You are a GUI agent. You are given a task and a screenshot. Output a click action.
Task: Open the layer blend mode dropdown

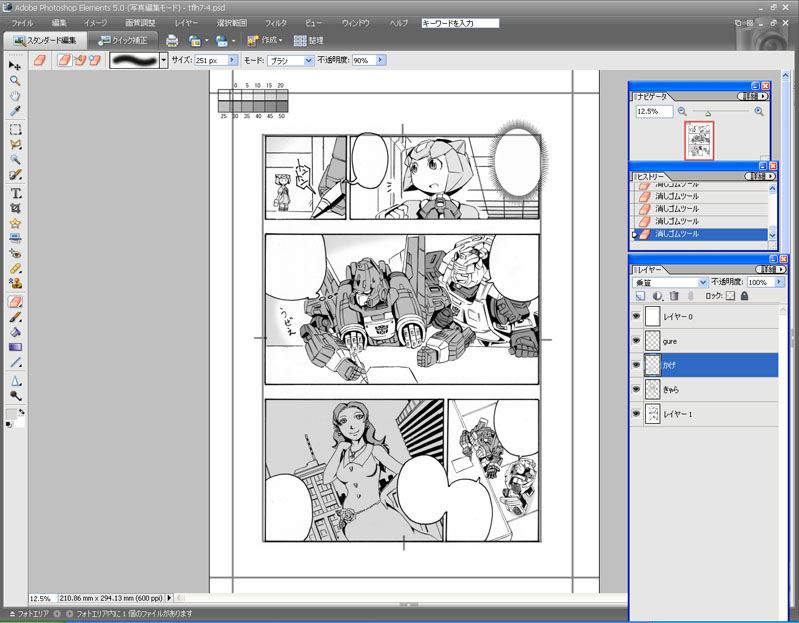tap(703, 282)
